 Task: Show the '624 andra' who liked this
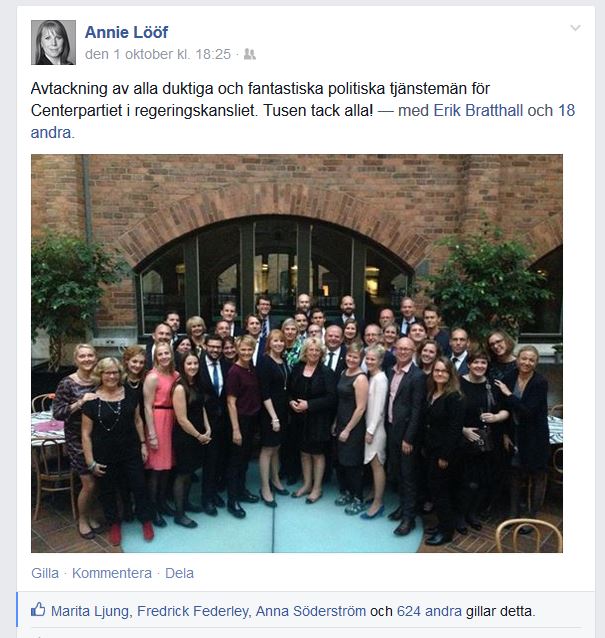click(429, 611)
